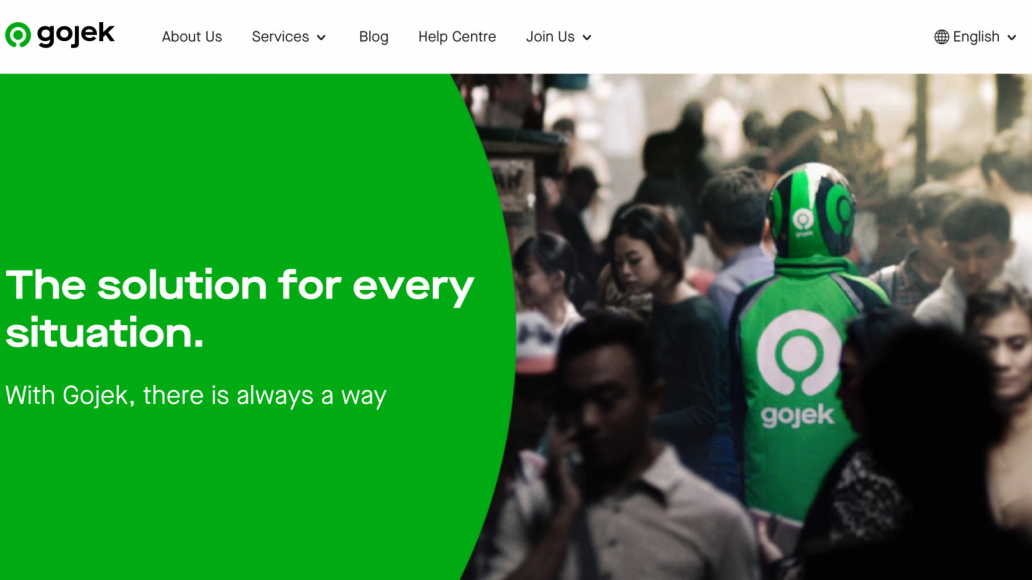Click the headline 'The solution for every situation.'
The image size is (1032, 580).
240,308
